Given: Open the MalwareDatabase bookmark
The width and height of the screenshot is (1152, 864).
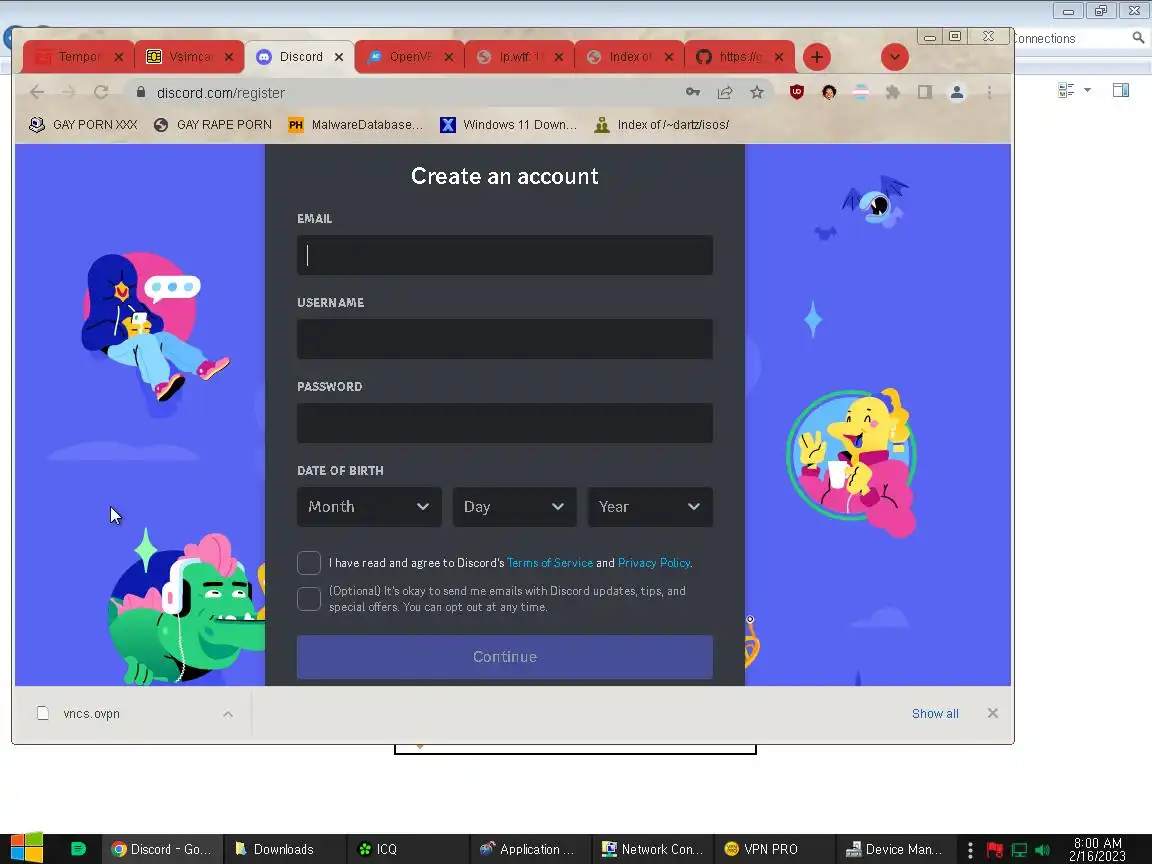Looking at the screenshot, I should pyautogui.click(x=356, y=125).
